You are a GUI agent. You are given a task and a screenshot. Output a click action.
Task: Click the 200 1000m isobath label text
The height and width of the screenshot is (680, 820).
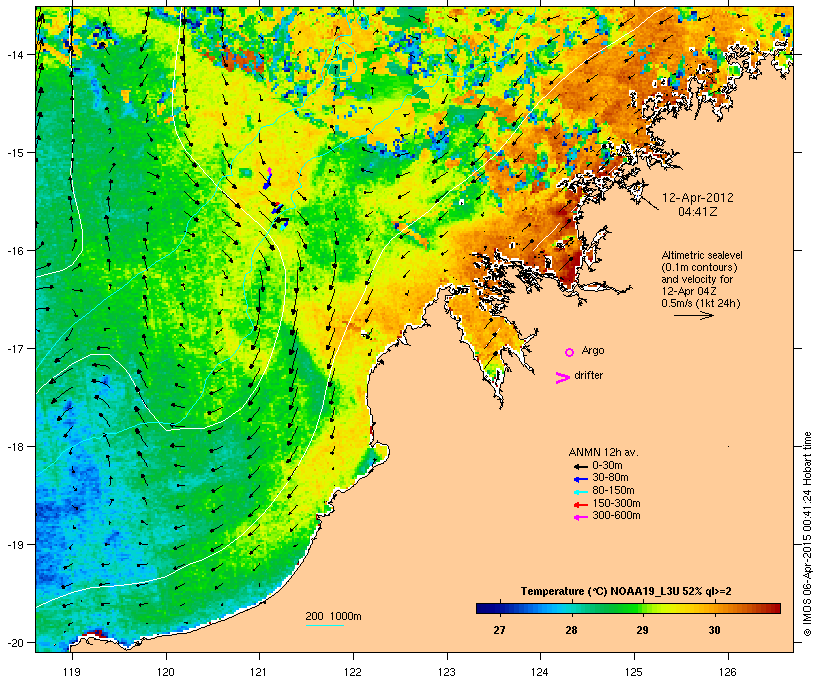click(x=333, y=616)
